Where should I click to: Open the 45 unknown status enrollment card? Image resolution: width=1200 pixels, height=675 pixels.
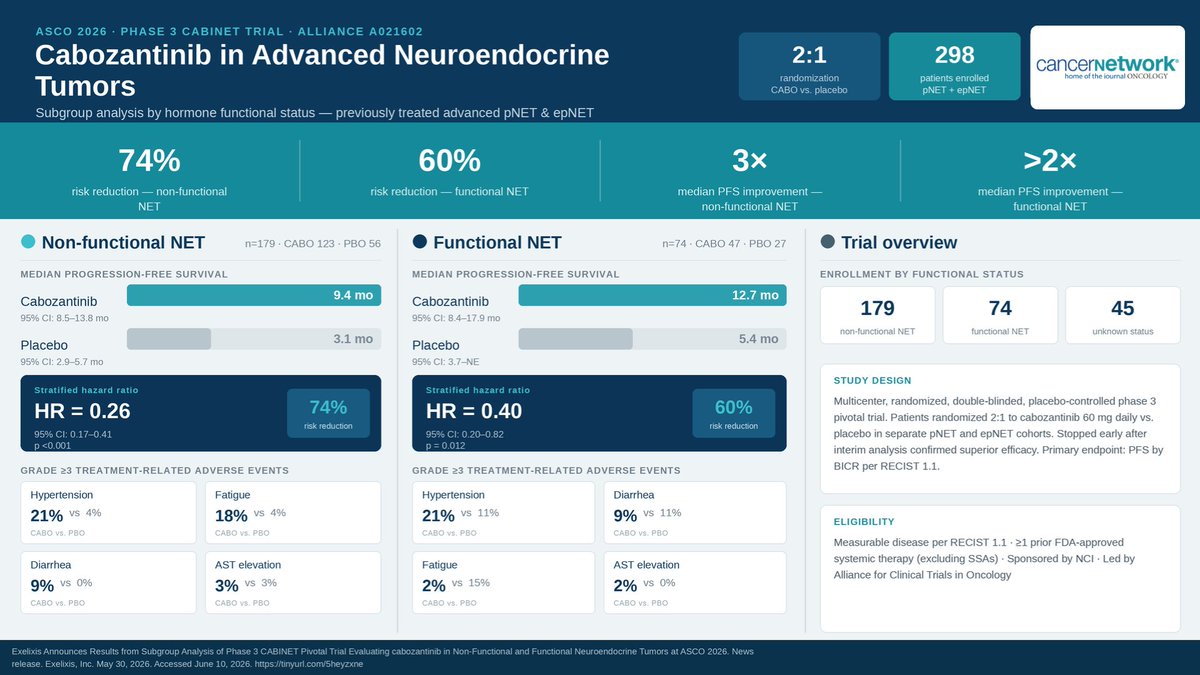click(1122, 316)
